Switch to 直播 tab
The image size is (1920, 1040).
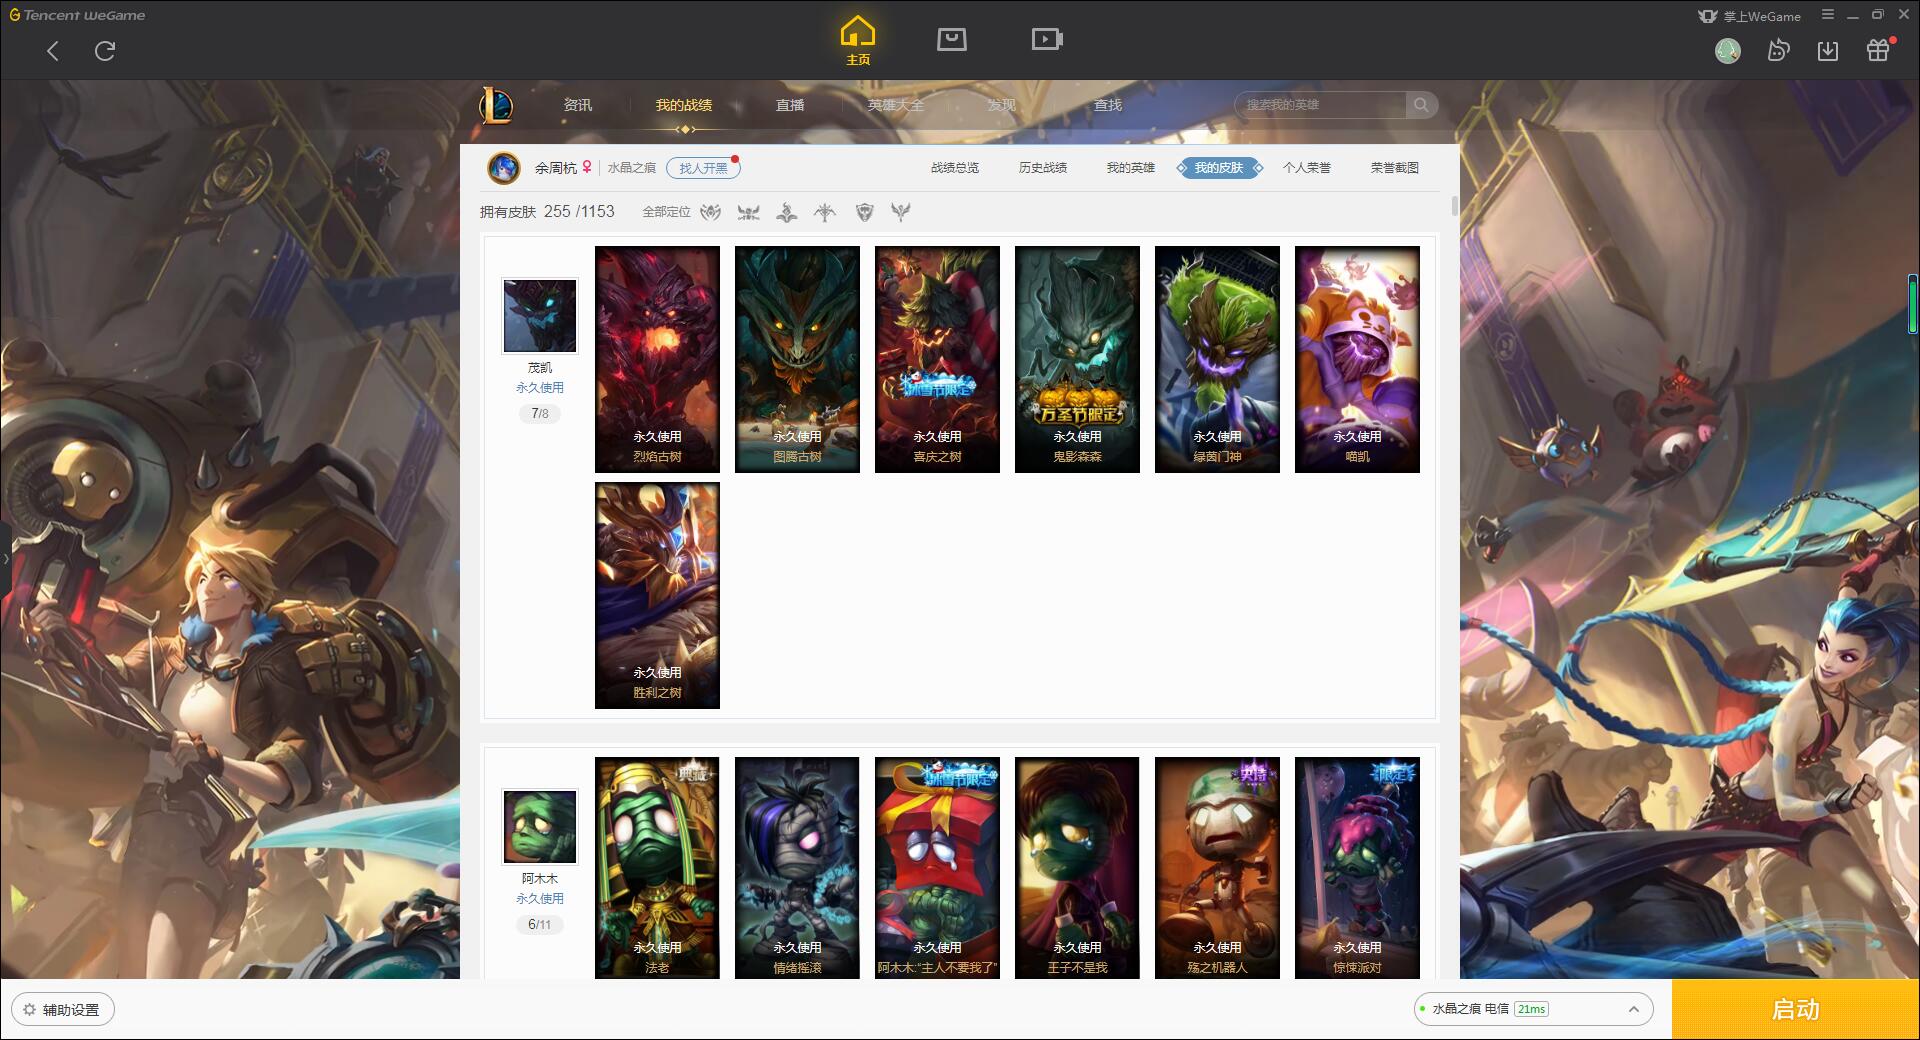(790, 105)
